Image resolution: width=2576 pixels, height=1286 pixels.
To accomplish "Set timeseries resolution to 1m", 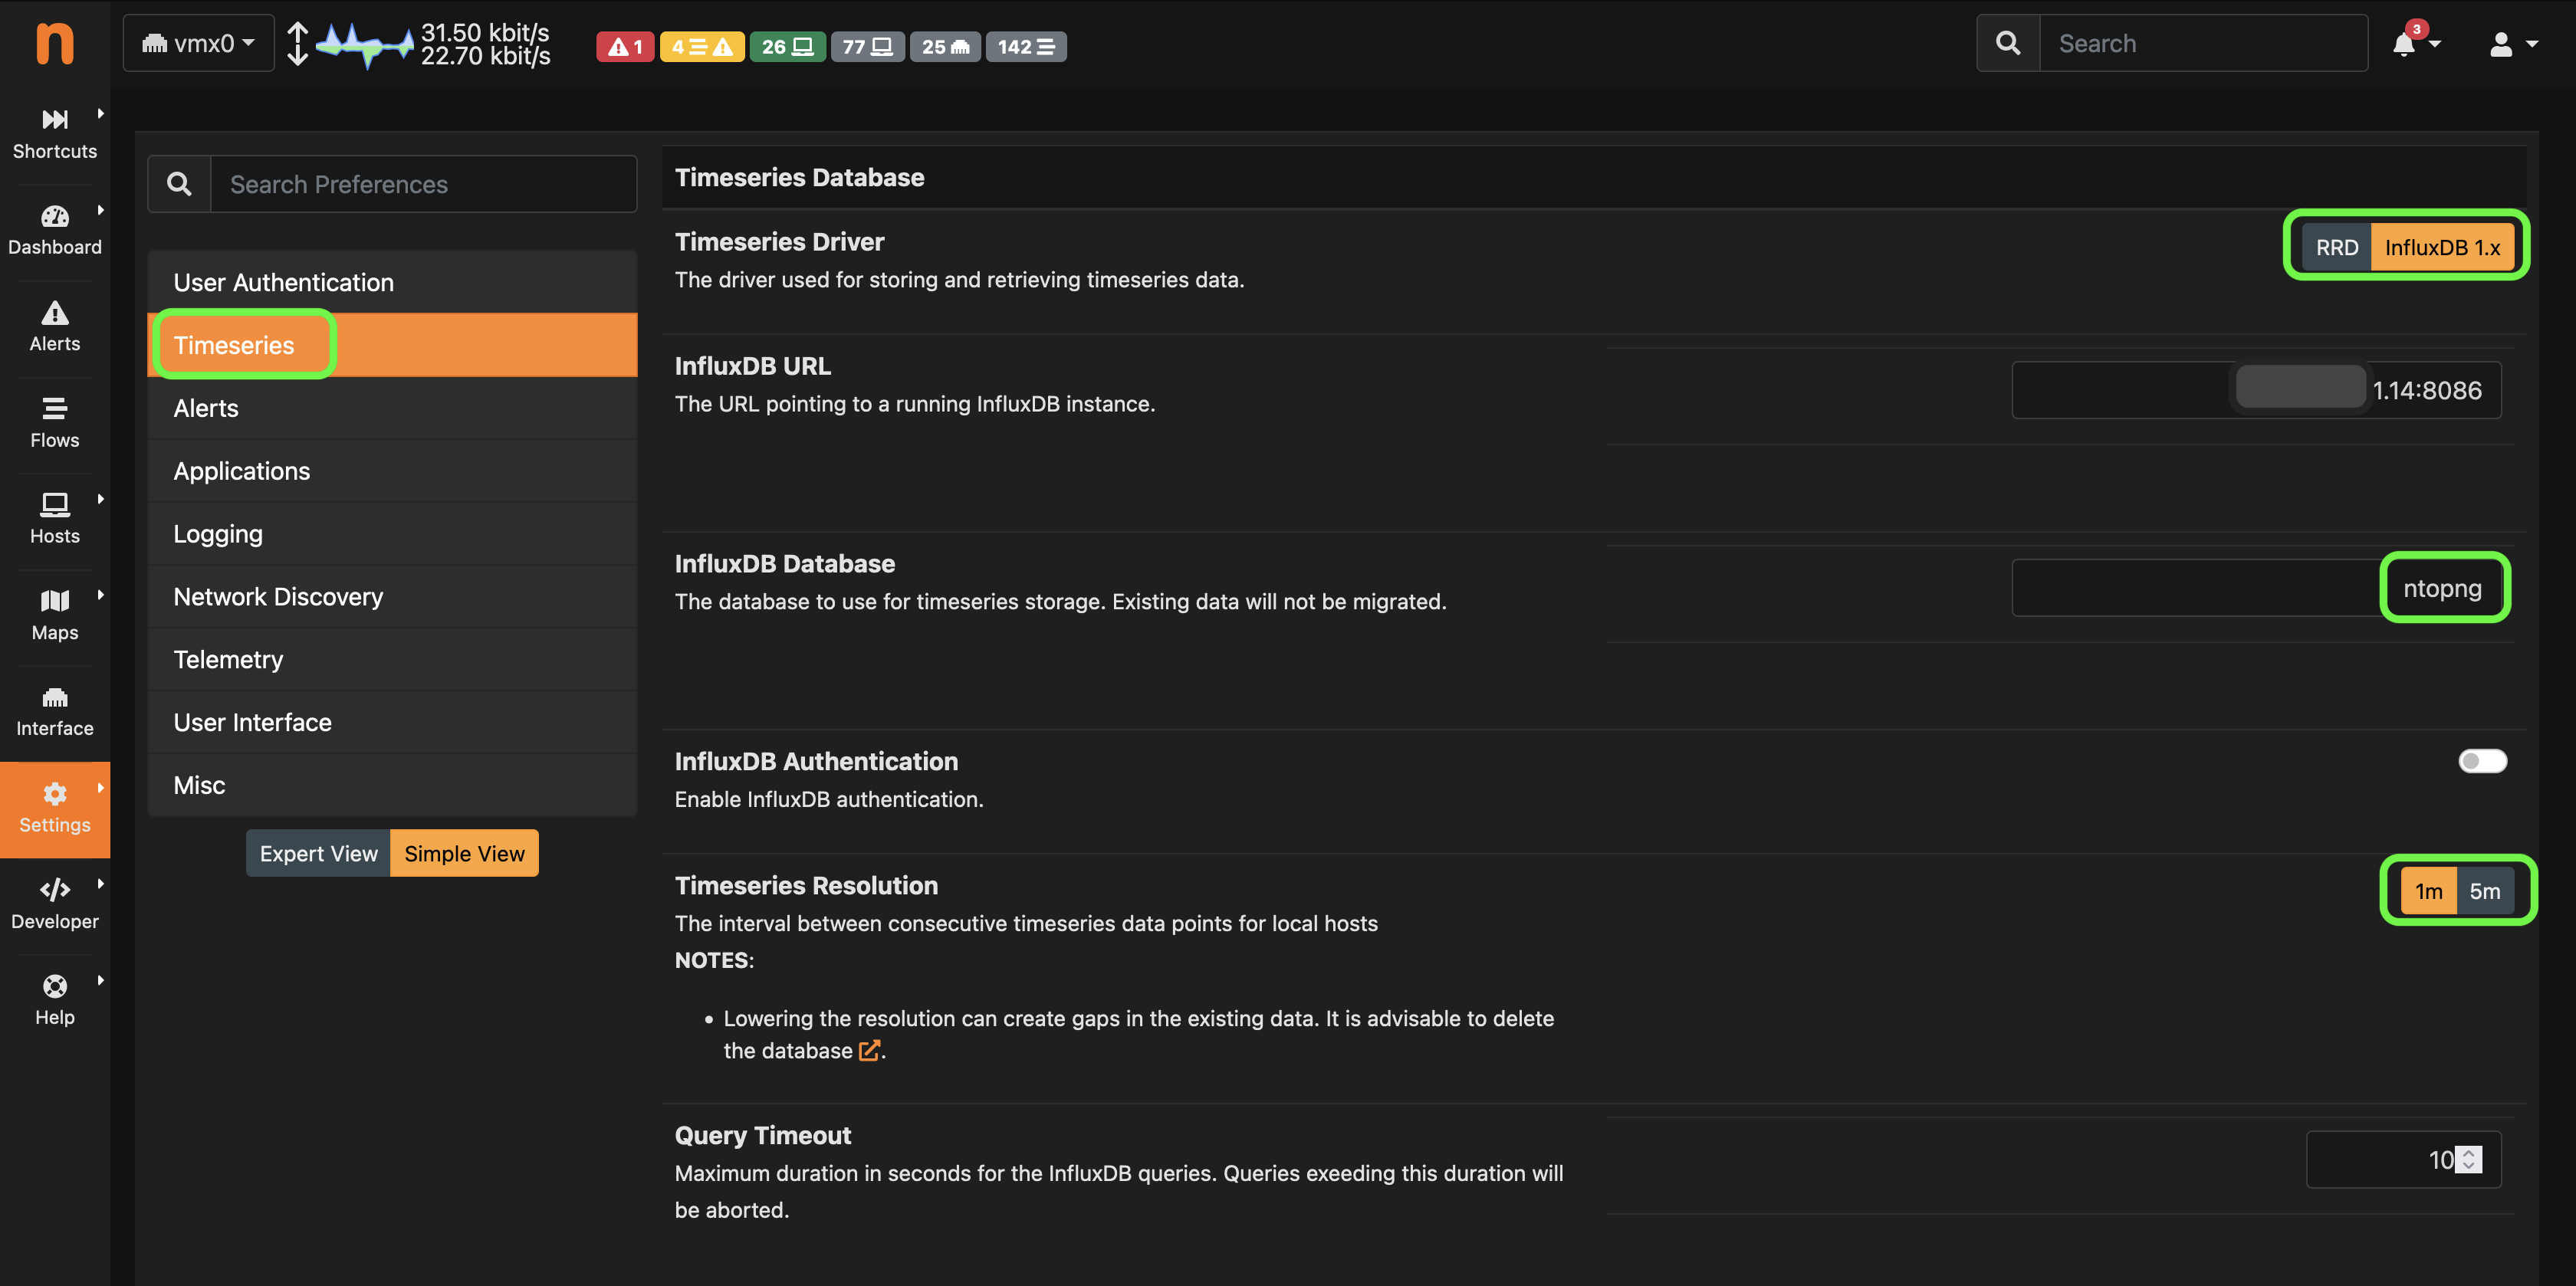I will point(2428,891).
